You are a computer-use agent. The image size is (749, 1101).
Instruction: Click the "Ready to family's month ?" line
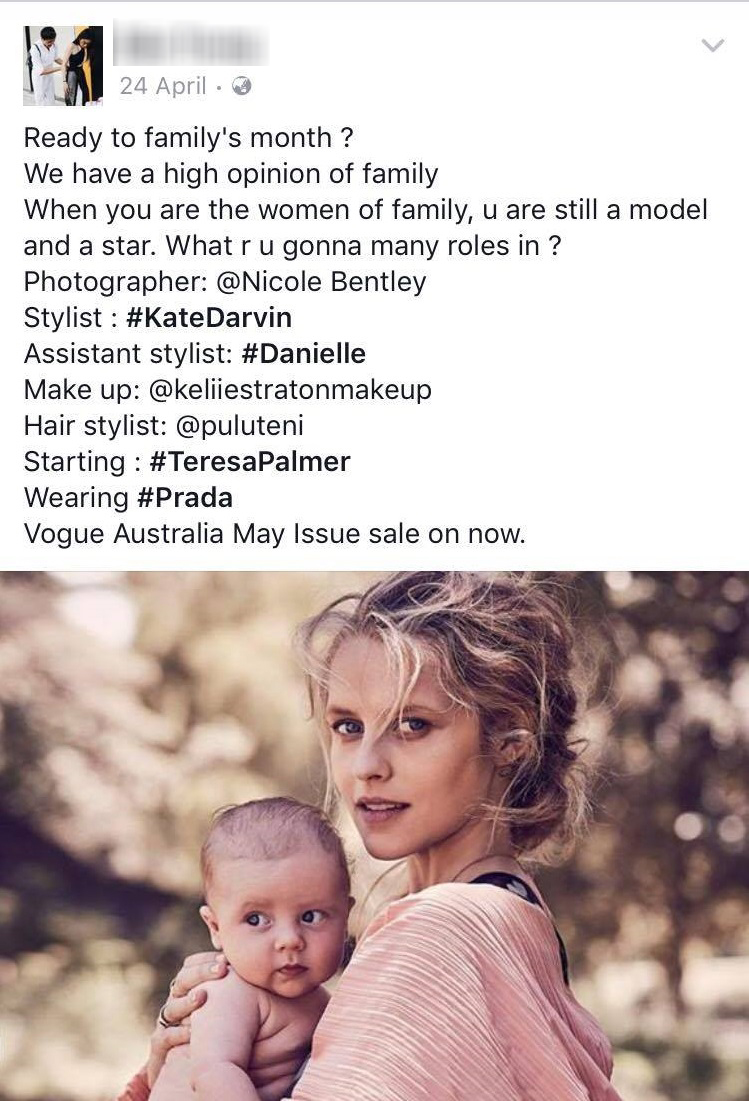pos(188,138)
